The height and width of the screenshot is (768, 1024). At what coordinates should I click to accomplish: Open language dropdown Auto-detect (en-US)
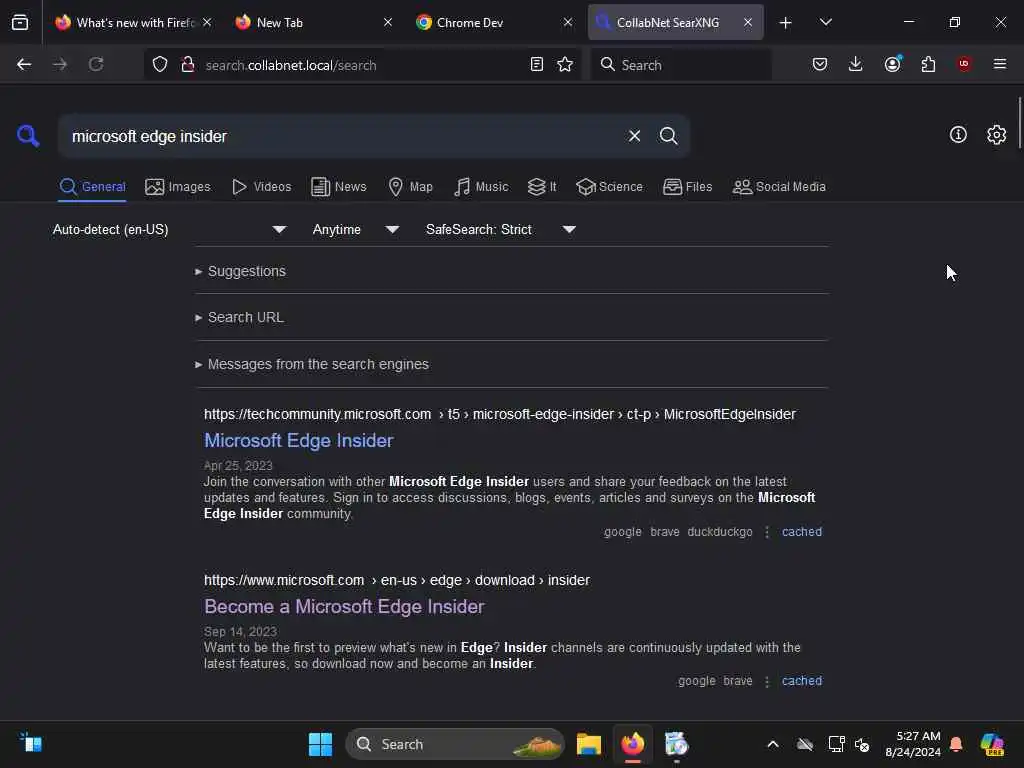tap(169, 229)
